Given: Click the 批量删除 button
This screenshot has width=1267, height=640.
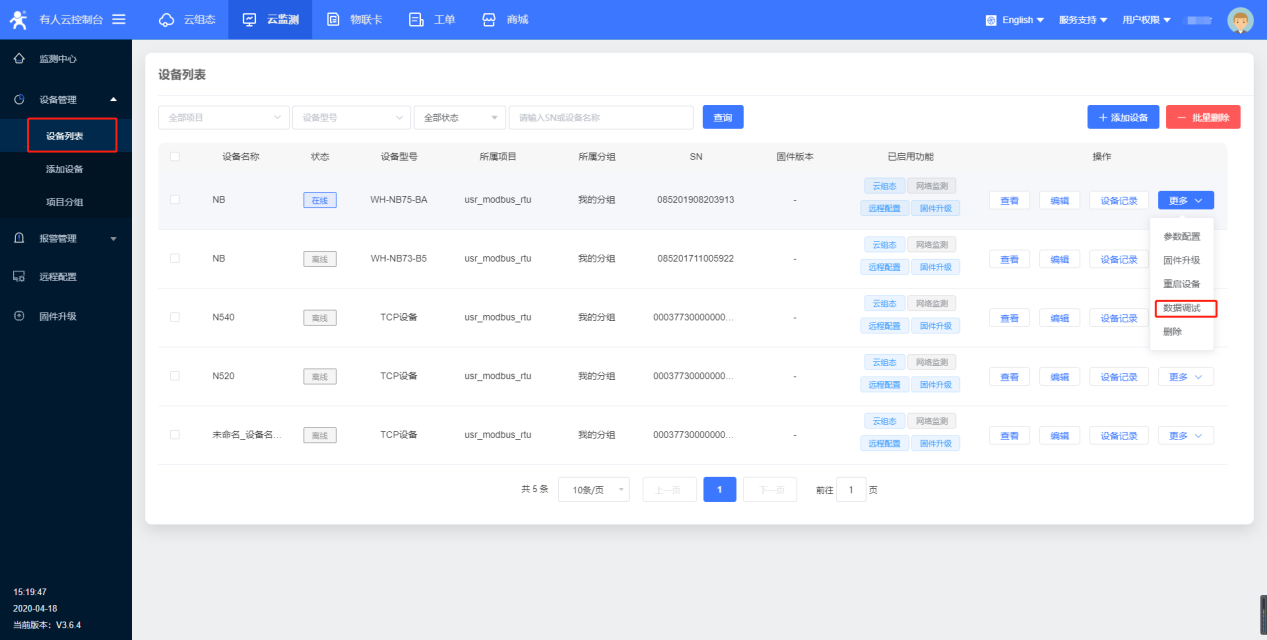Looking at the screenshot, I should pyautogui.click(x=1203, y=117).
